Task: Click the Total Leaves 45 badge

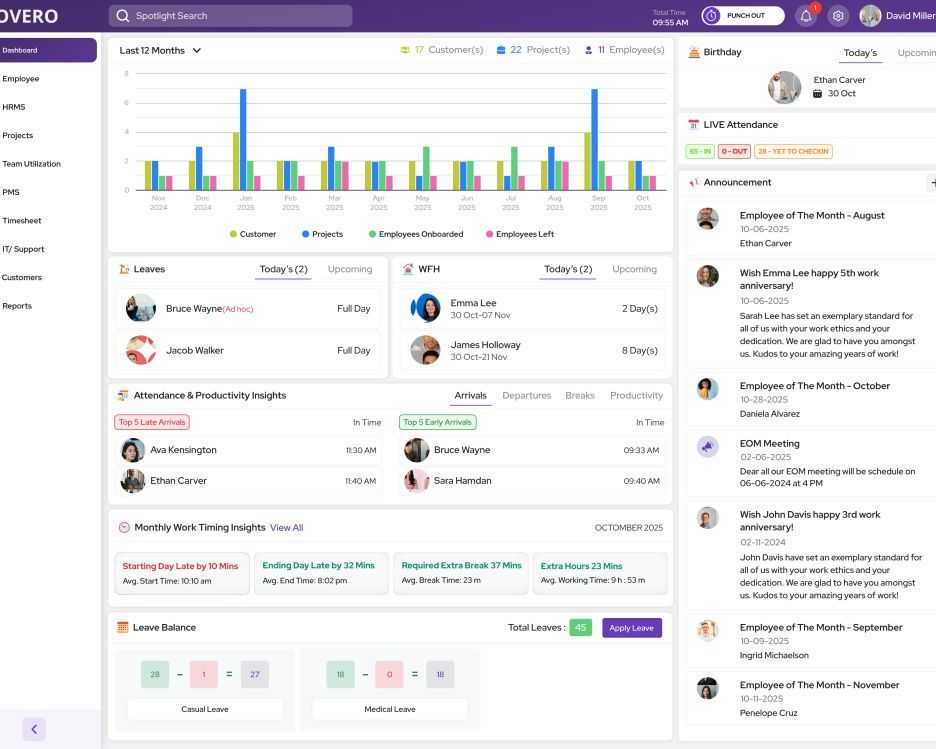Action: pyautogui.click(x=580, y=628)
